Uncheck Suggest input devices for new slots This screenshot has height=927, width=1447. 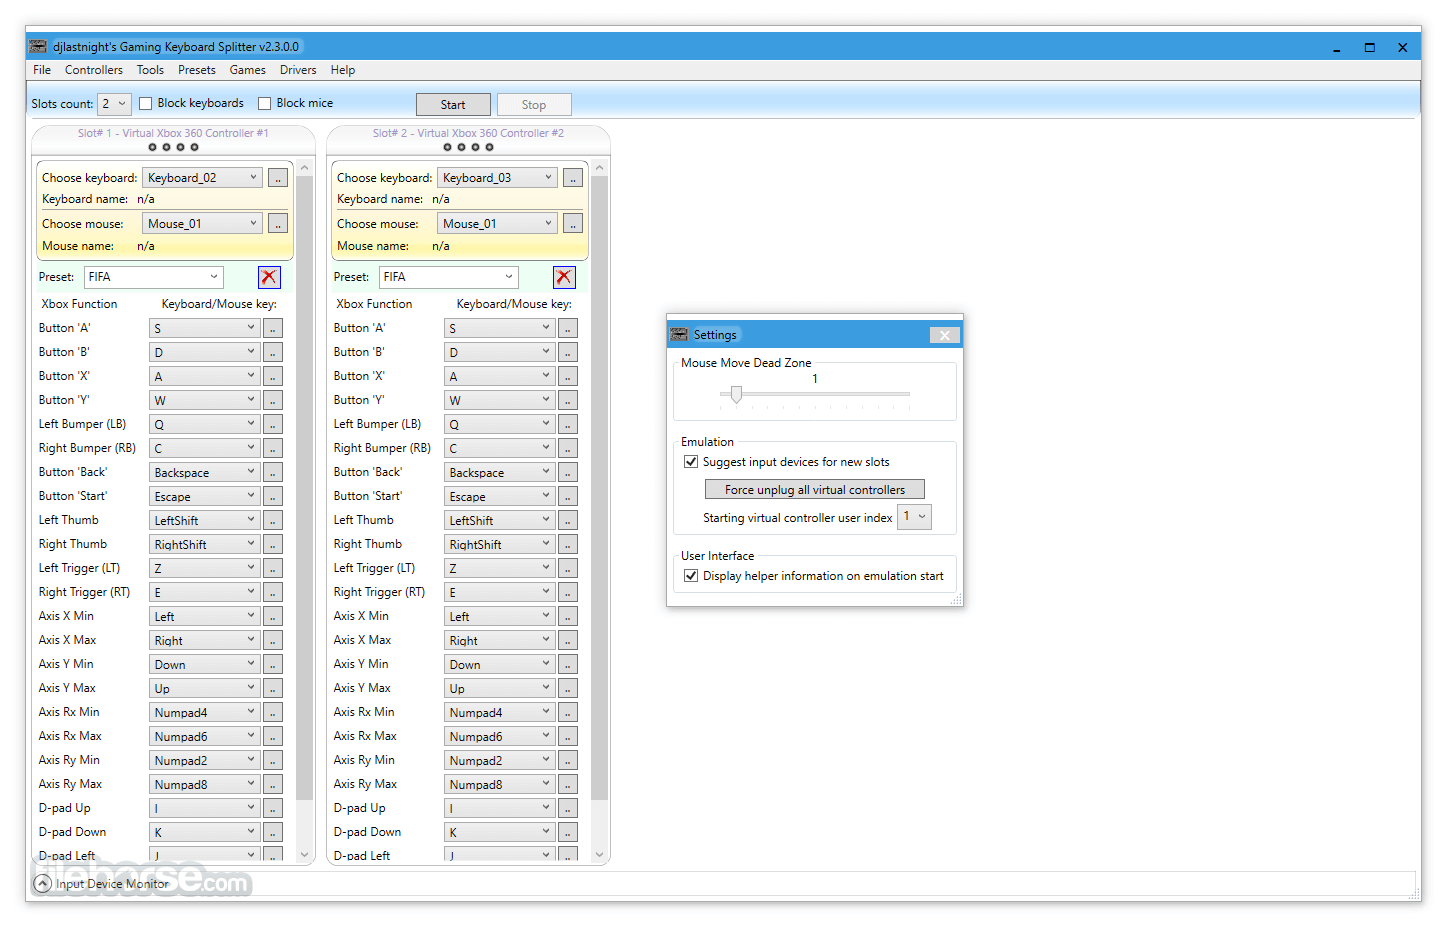(691, 462)
